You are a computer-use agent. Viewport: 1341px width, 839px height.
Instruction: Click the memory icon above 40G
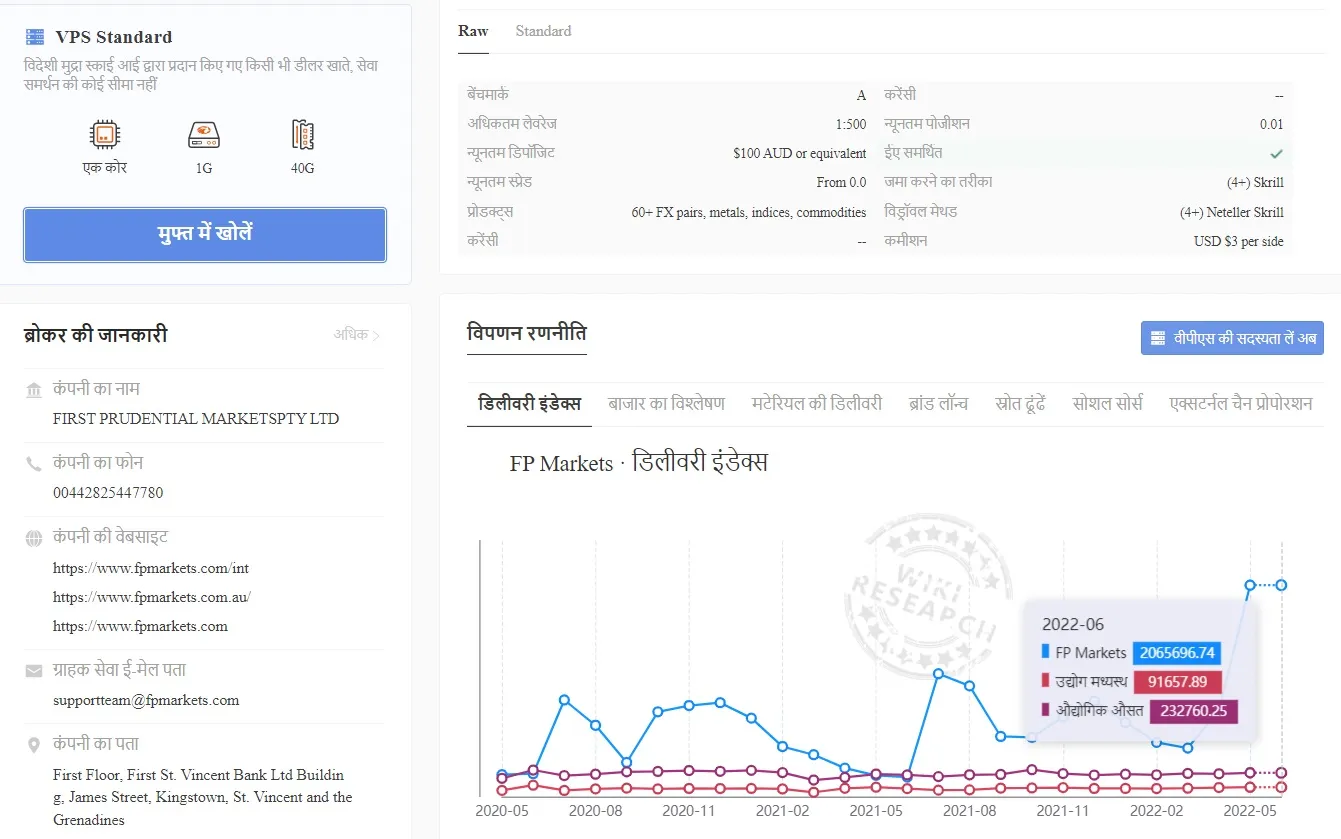point(302,135)
